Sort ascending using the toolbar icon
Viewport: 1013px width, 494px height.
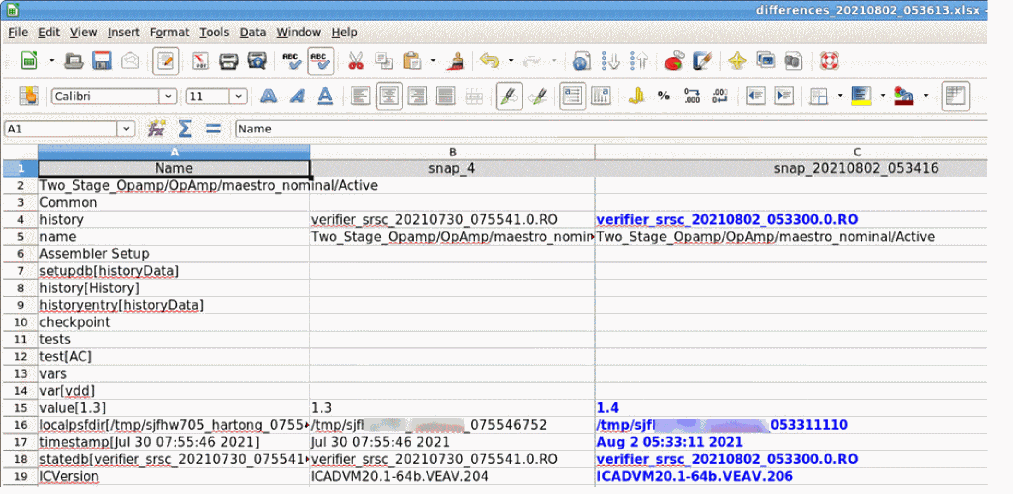tap(608, 61)
